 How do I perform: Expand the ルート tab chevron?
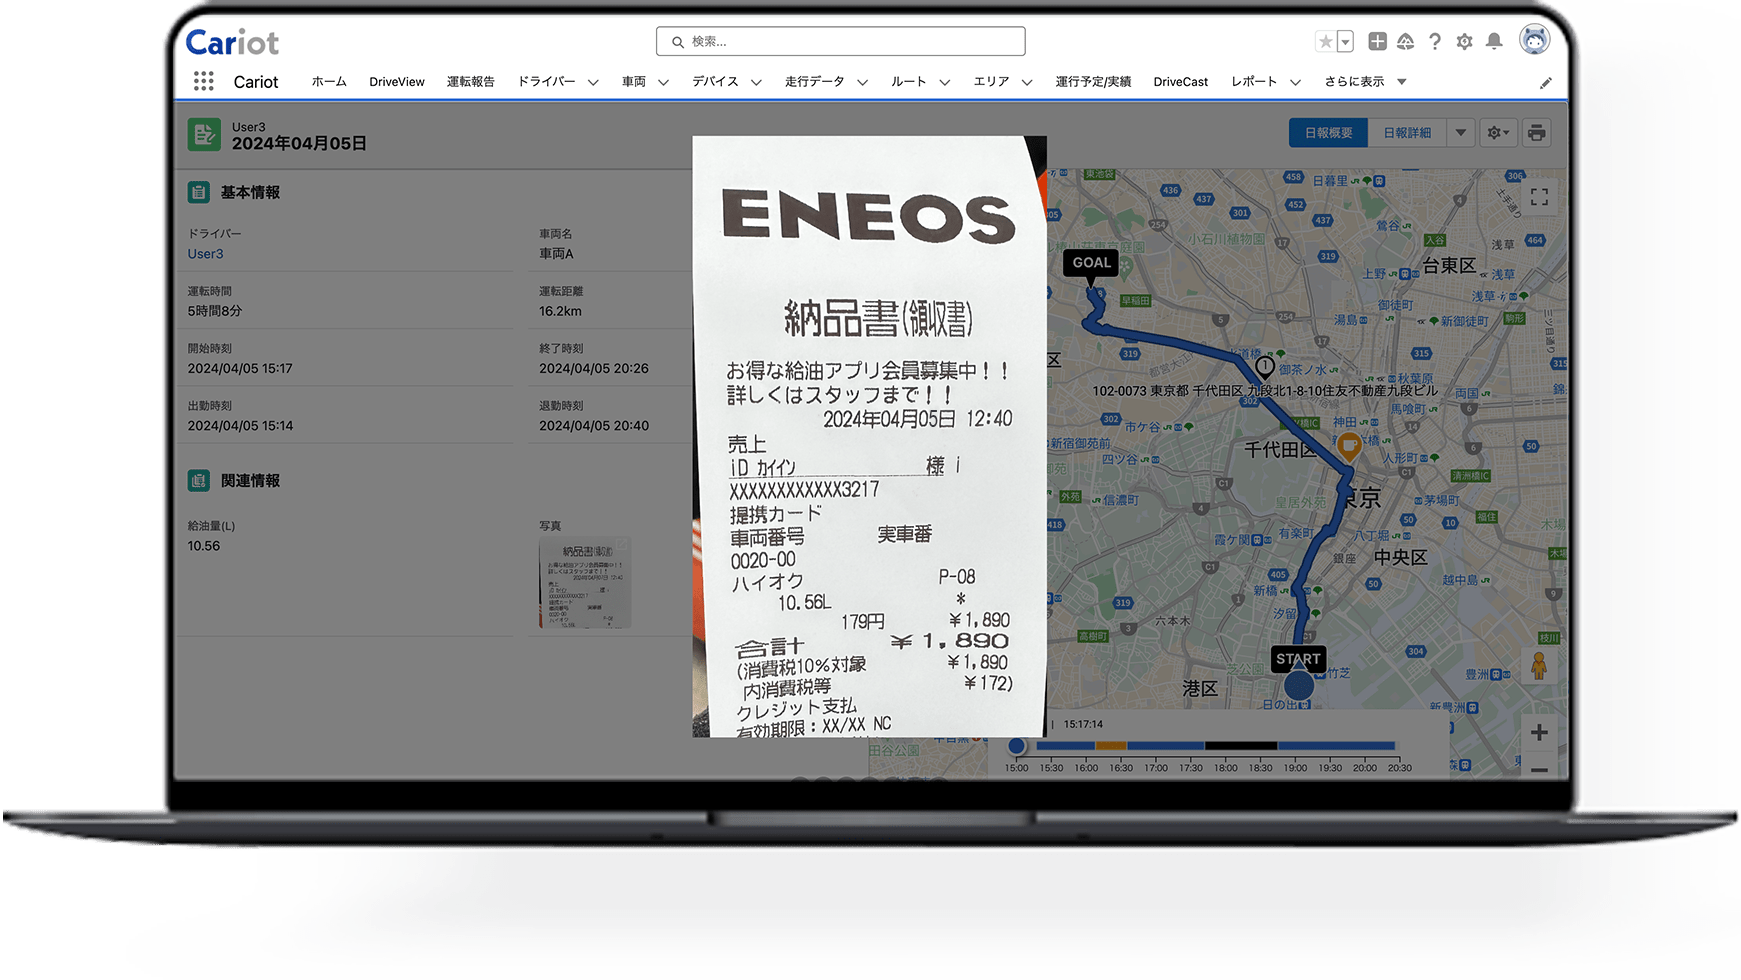[x=944, y=83]
